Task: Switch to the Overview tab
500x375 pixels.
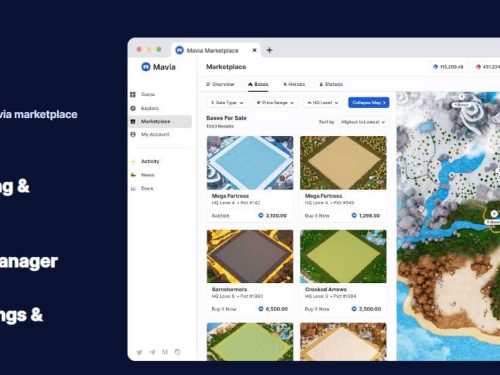Action: [x=220, y=84]
